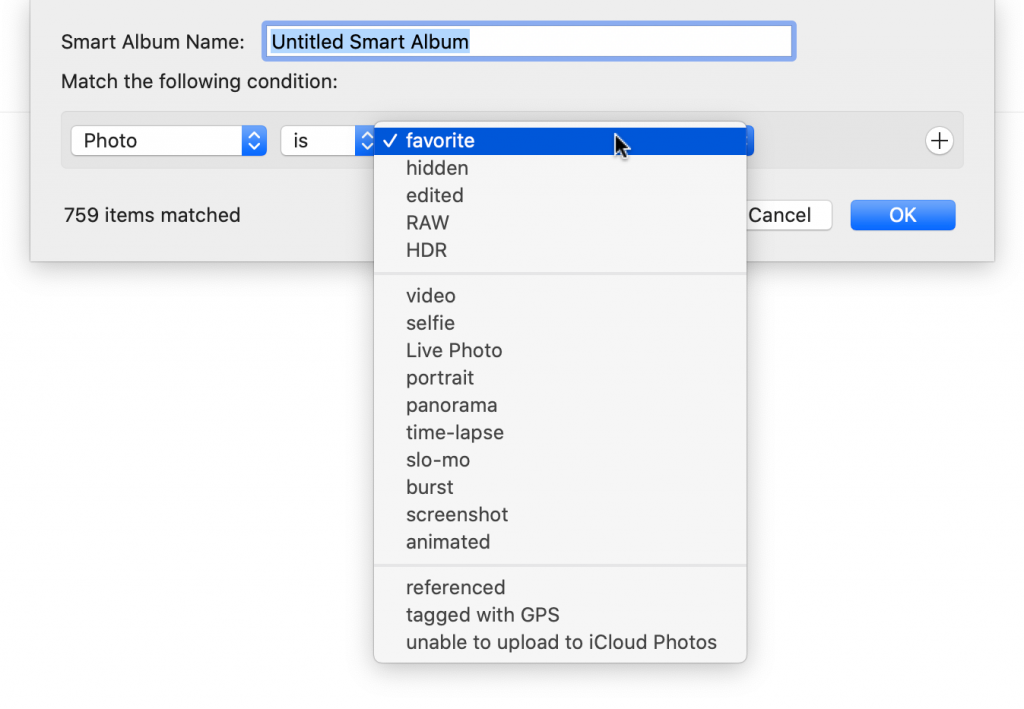This screenshot has height=709, width=1024.
Task: Click the Smart Album Name text field
Action: [x=529, y=41]
